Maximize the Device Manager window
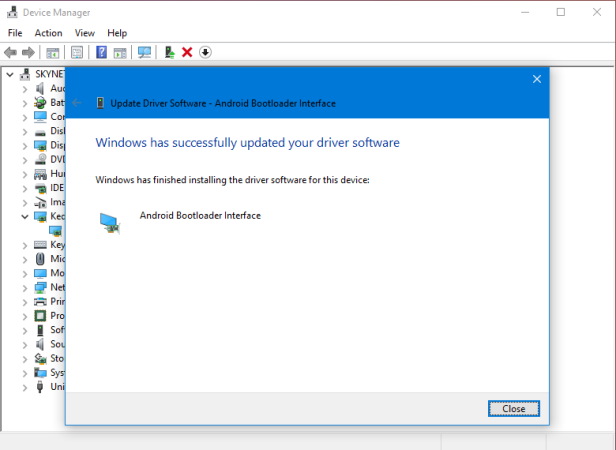The image size is (616, 450). 561,12
